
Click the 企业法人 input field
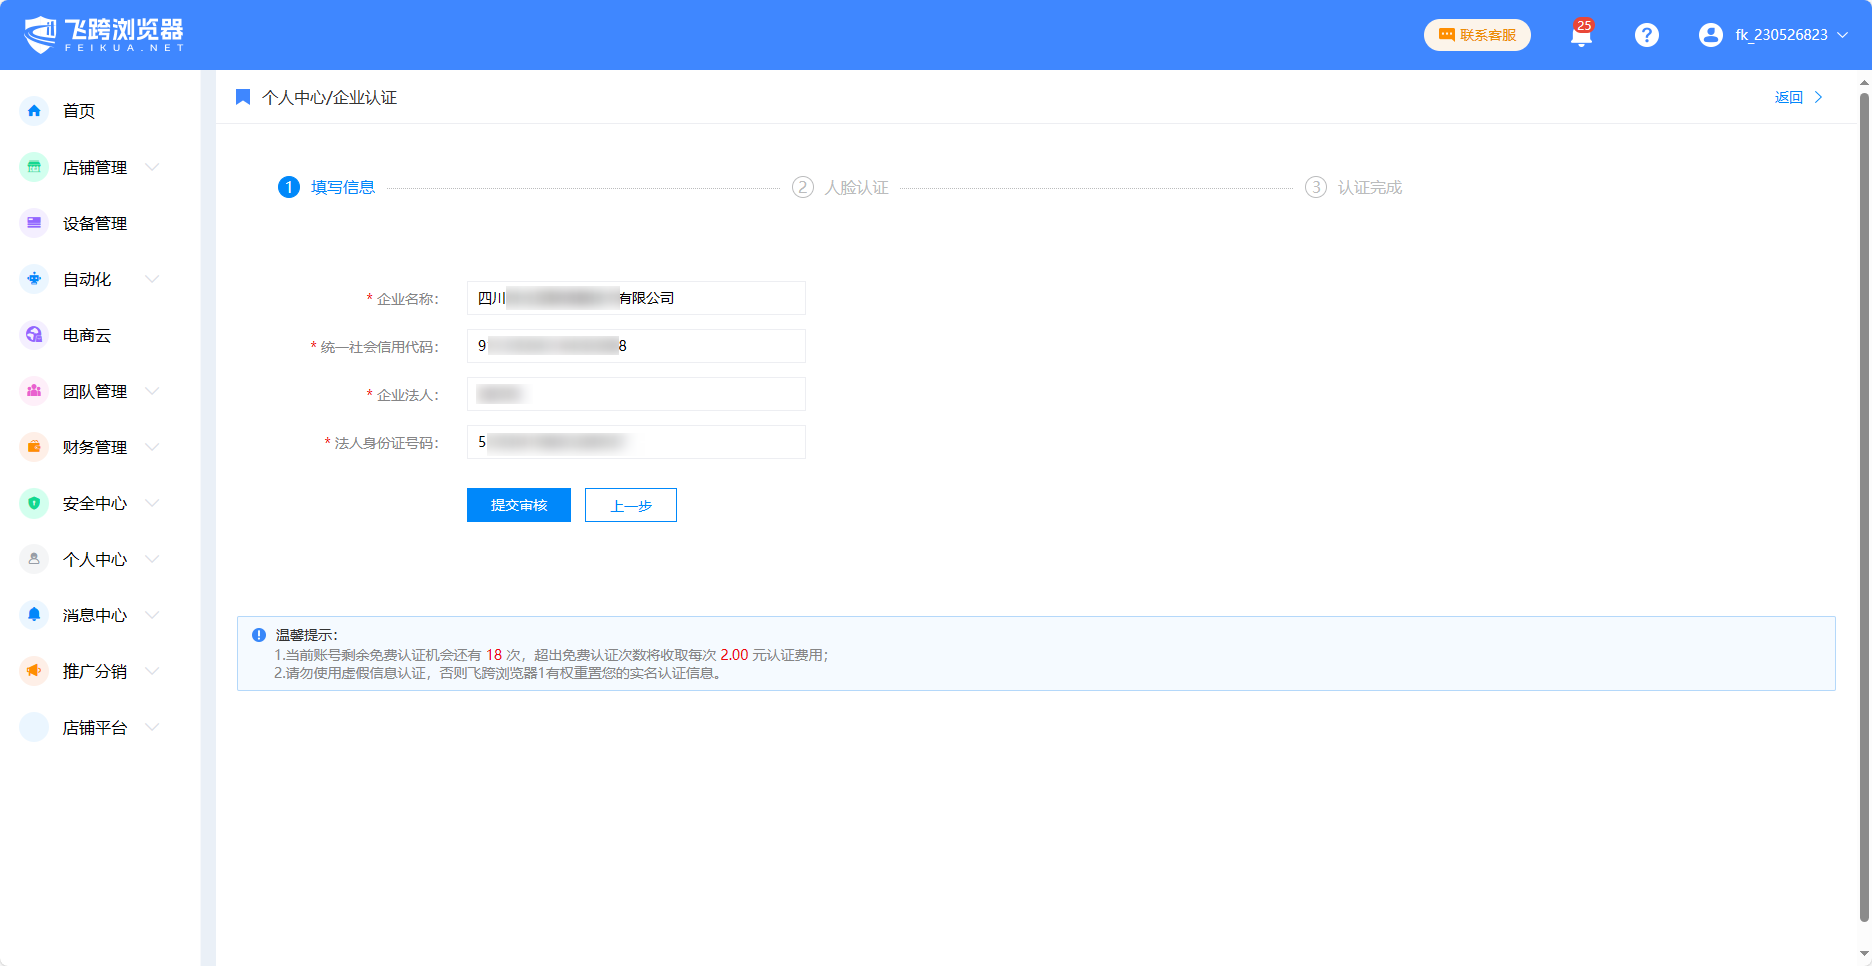tap(636, 394)
